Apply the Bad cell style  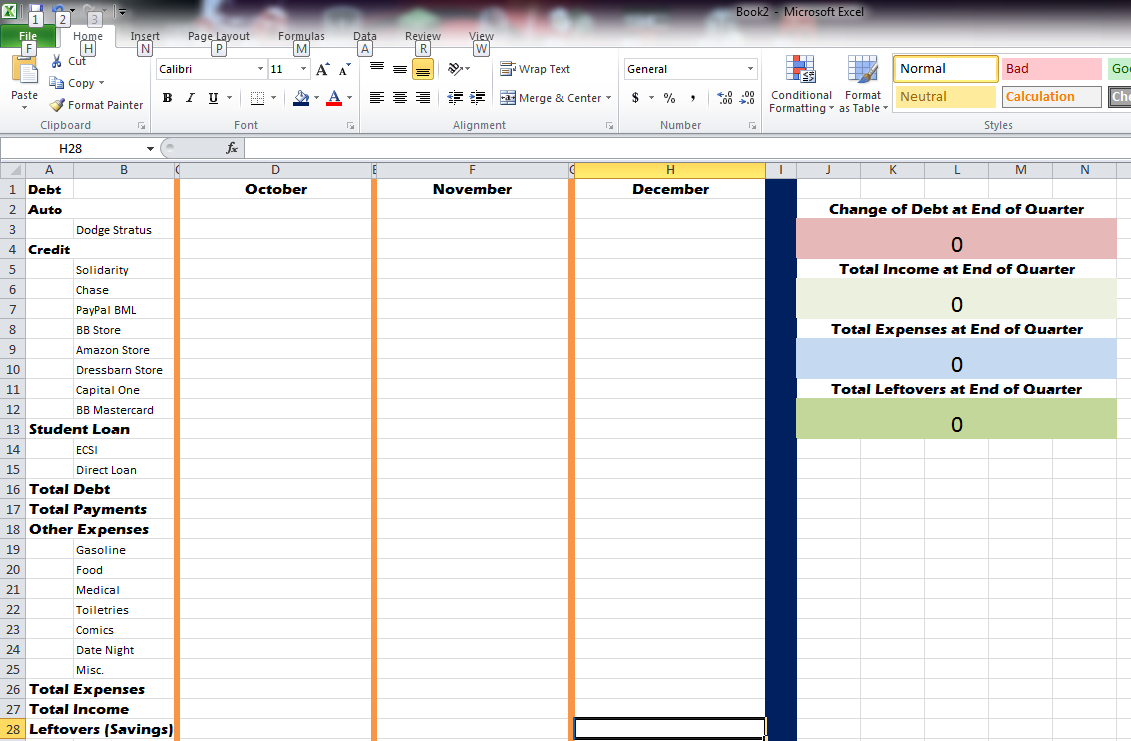click(x=1052, y=69)
